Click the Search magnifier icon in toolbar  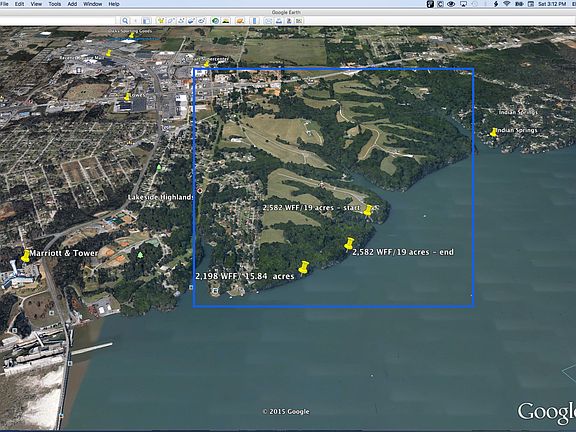point(125,21)
